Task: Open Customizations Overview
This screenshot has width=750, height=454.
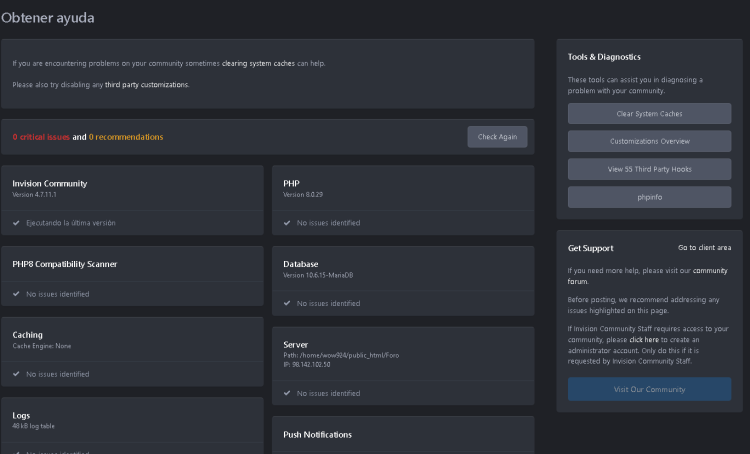Action: tap(649, 141)
